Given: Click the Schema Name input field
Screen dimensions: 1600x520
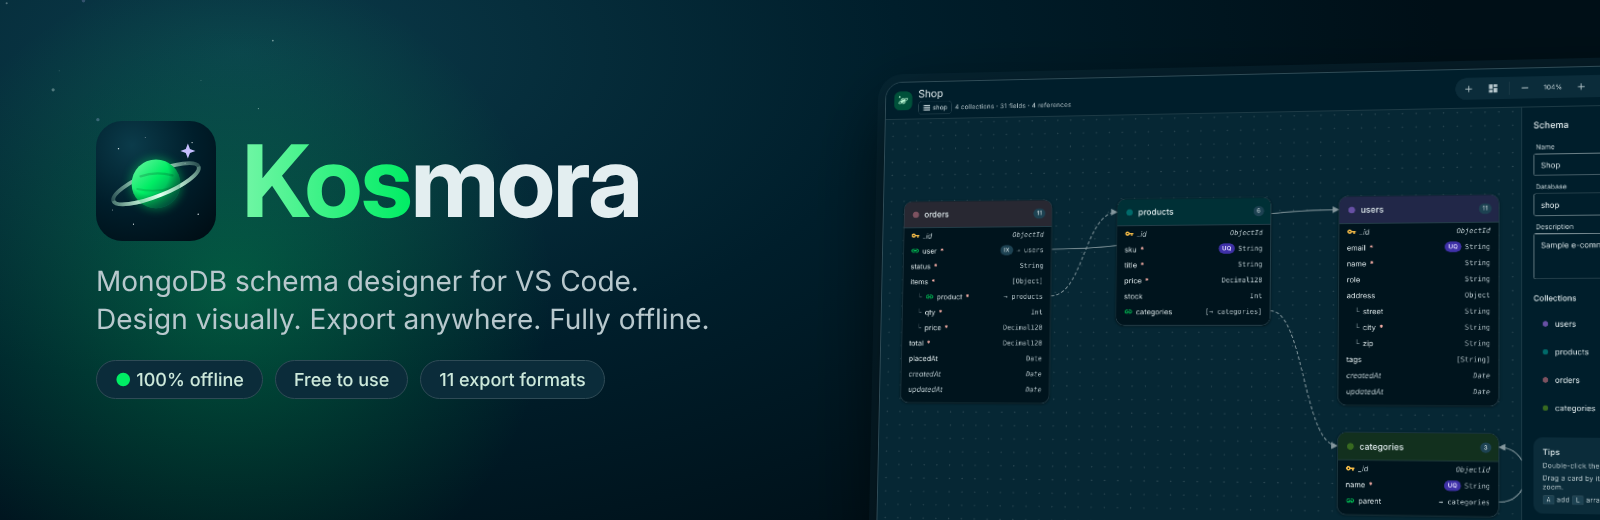Looking at the screenshot, I should (x=1567, y=165).
